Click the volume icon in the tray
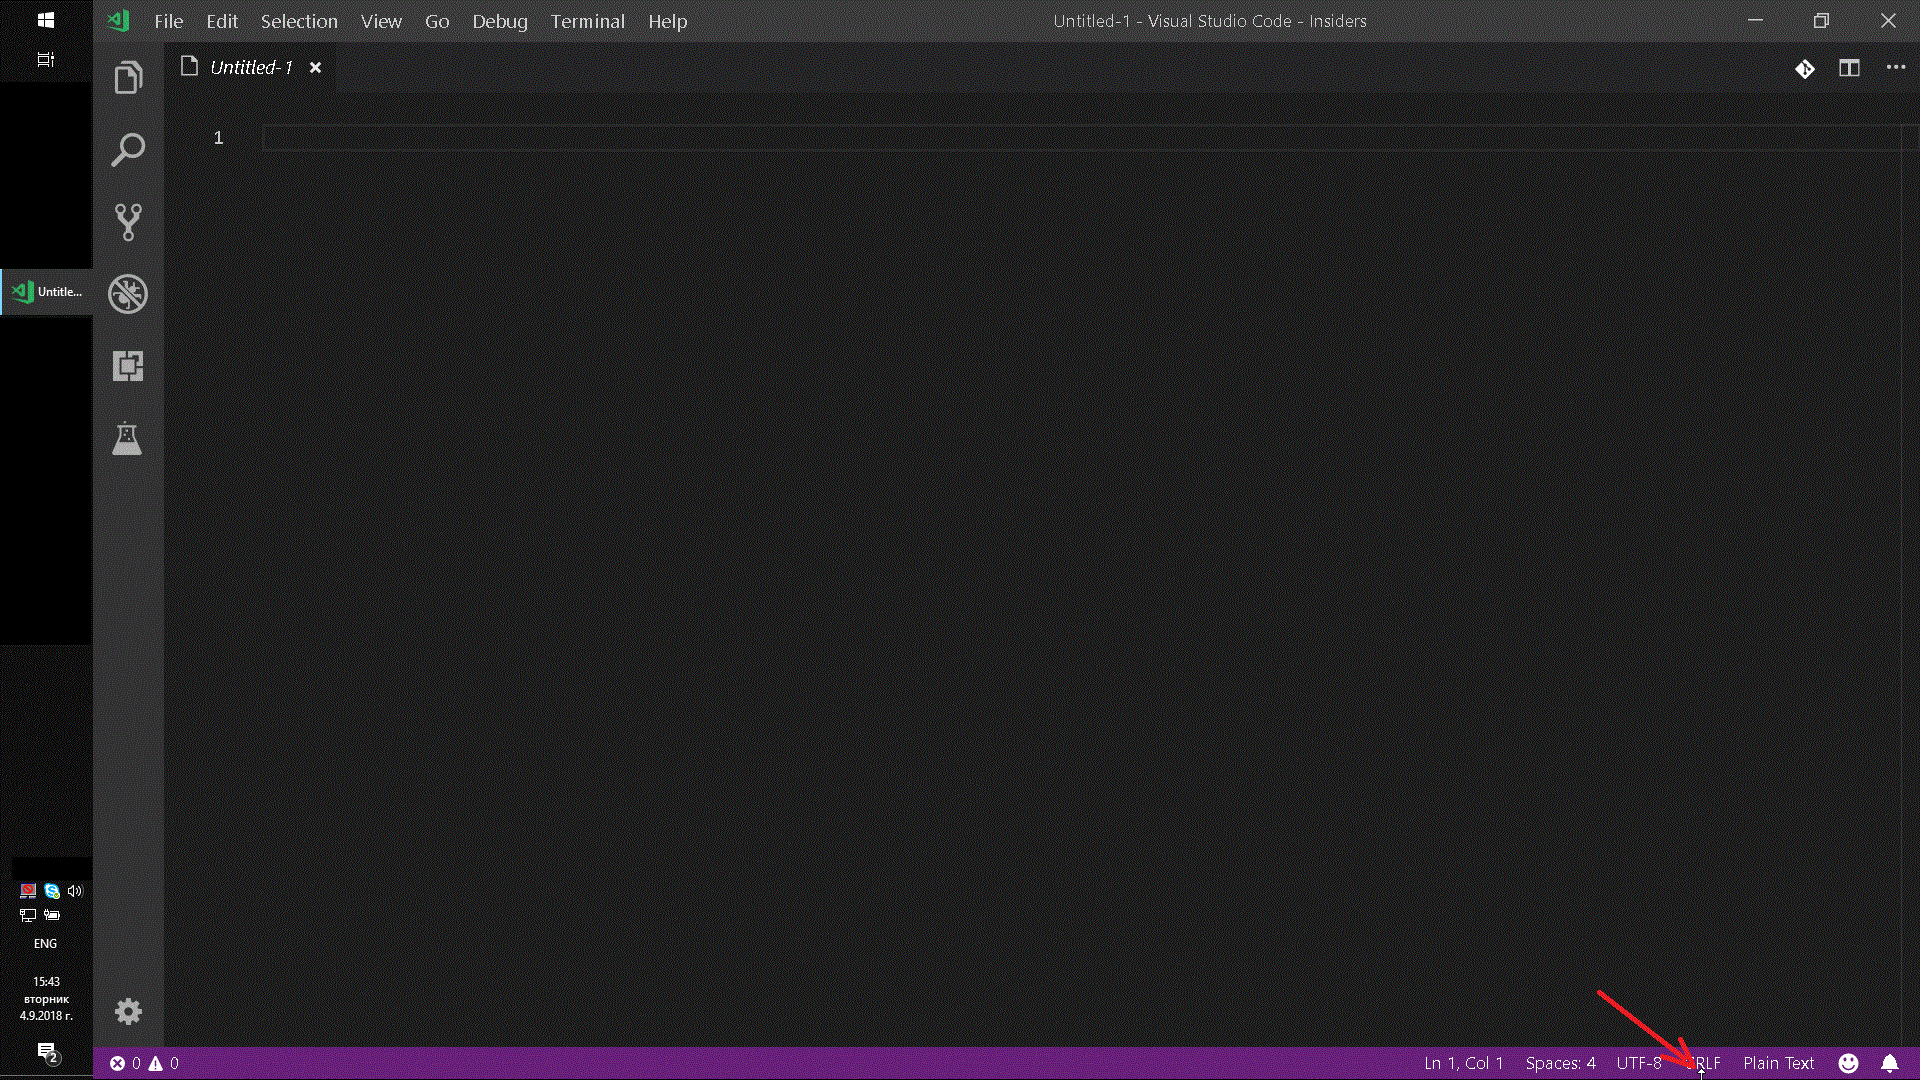This screenshot has width=1920, height=1080. [x=75, y=890]
